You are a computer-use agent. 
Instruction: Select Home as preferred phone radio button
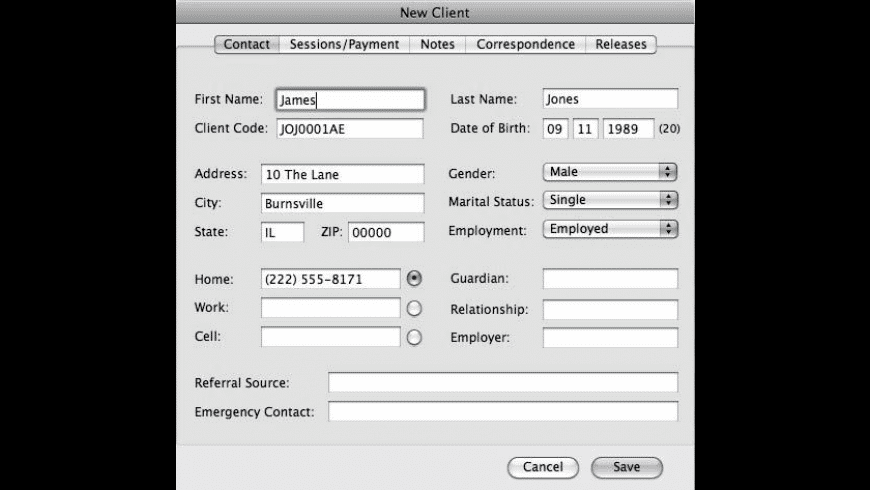pos(414,279)
